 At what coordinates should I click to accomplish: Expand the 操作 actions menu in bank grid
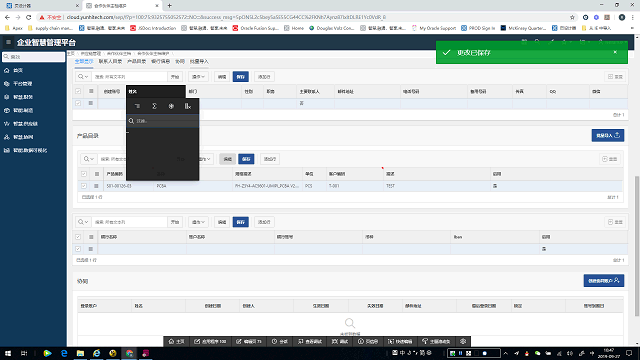coord(198,222)
